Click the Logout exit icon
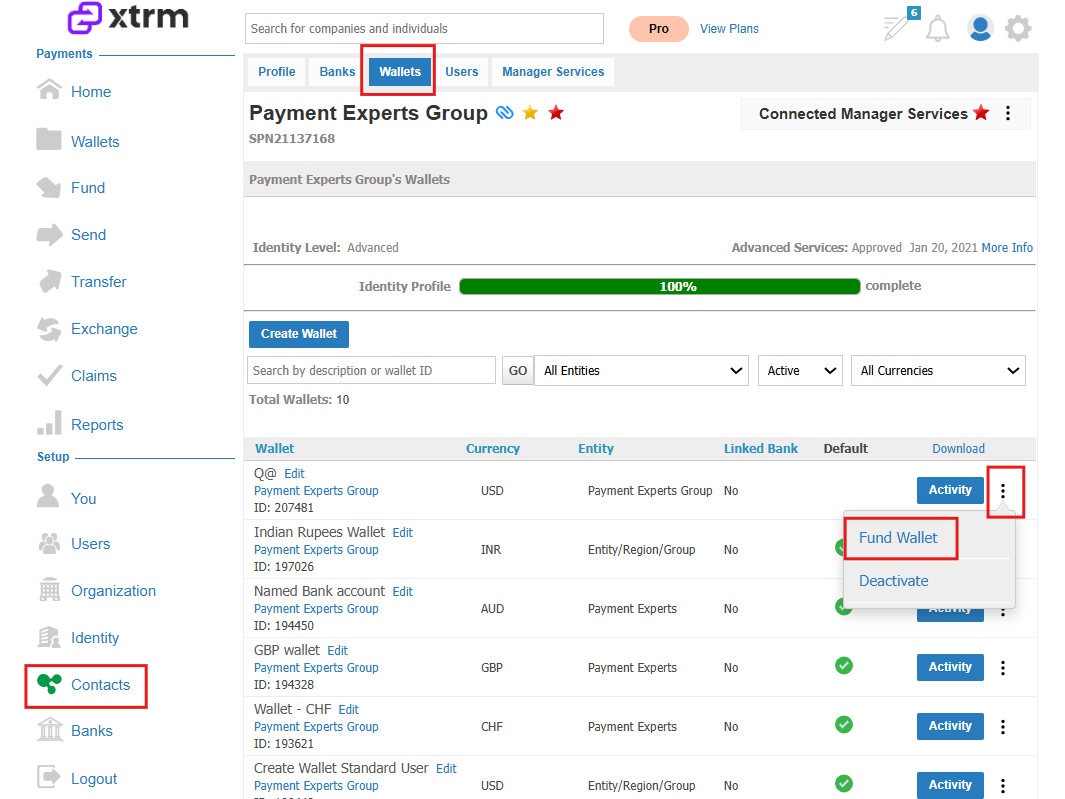 49,777
